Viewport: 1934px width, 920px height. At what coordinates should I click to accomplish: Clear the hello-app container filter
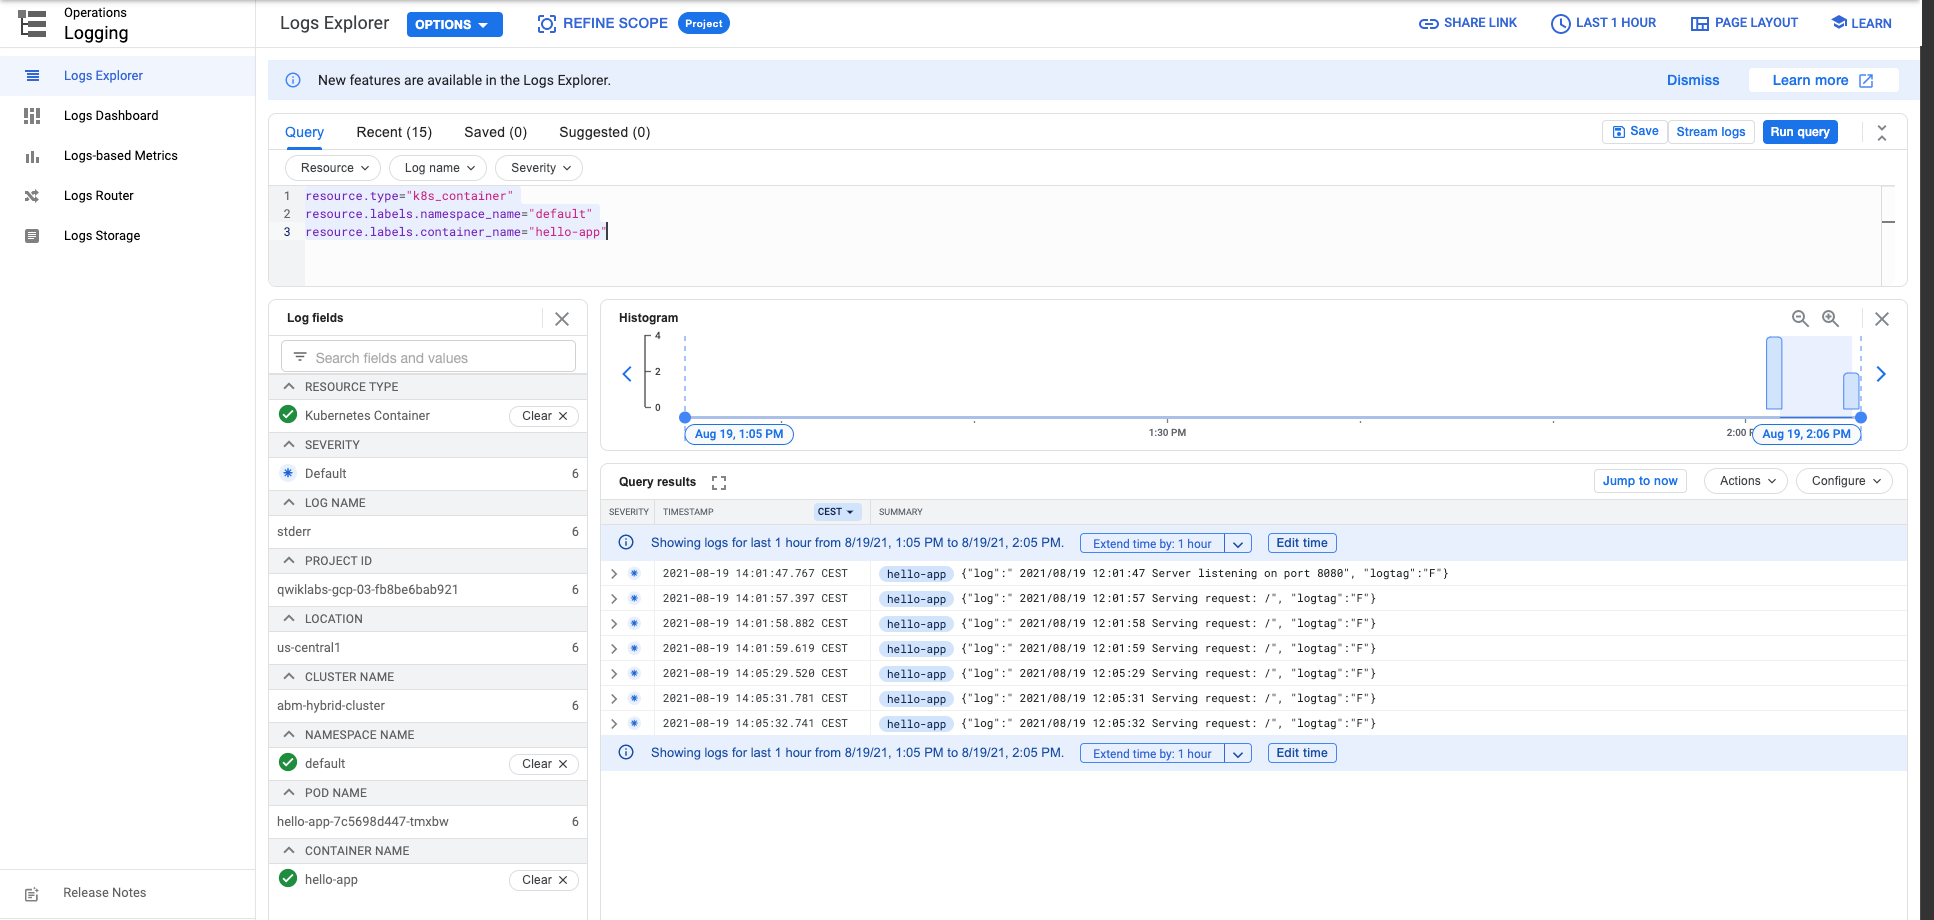[x=544, y=880]
